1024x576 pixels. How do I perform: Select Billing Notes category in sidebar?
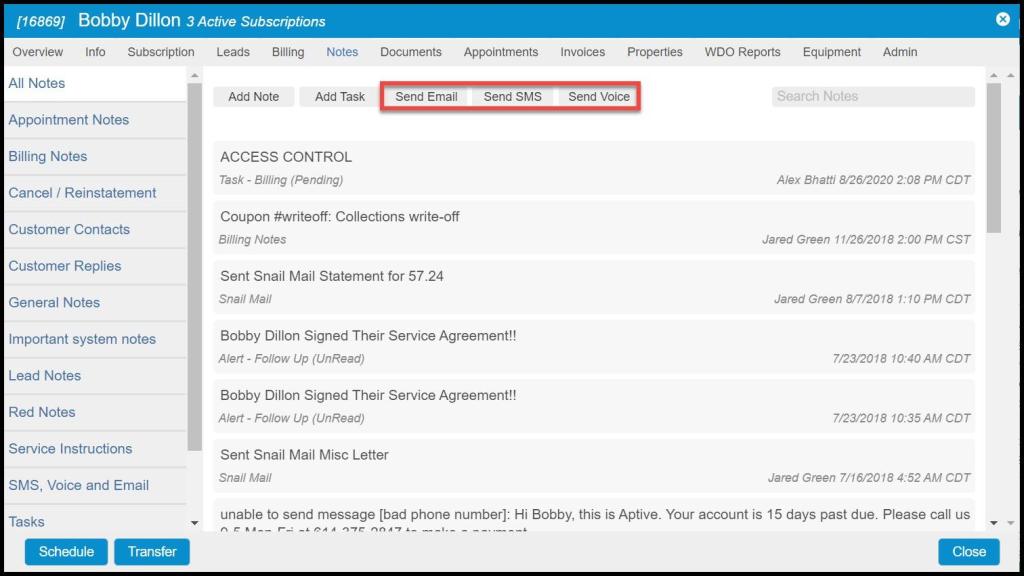click(x=48, y=156)
